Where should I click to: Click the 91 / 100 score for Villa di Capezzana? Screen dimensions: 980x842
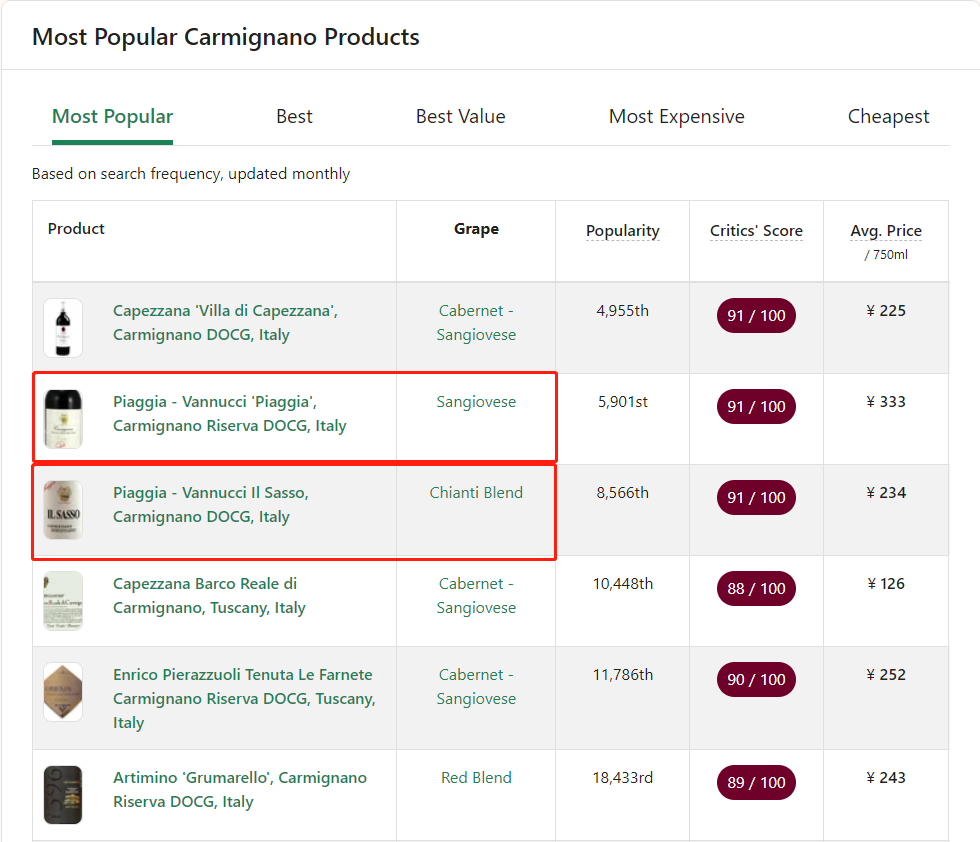pyautogui.click(x=756, y=316)
